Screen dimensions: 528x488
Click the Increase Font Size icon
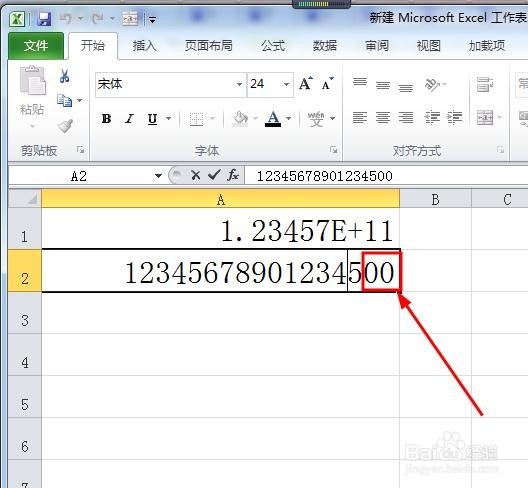tap(306, 84)
